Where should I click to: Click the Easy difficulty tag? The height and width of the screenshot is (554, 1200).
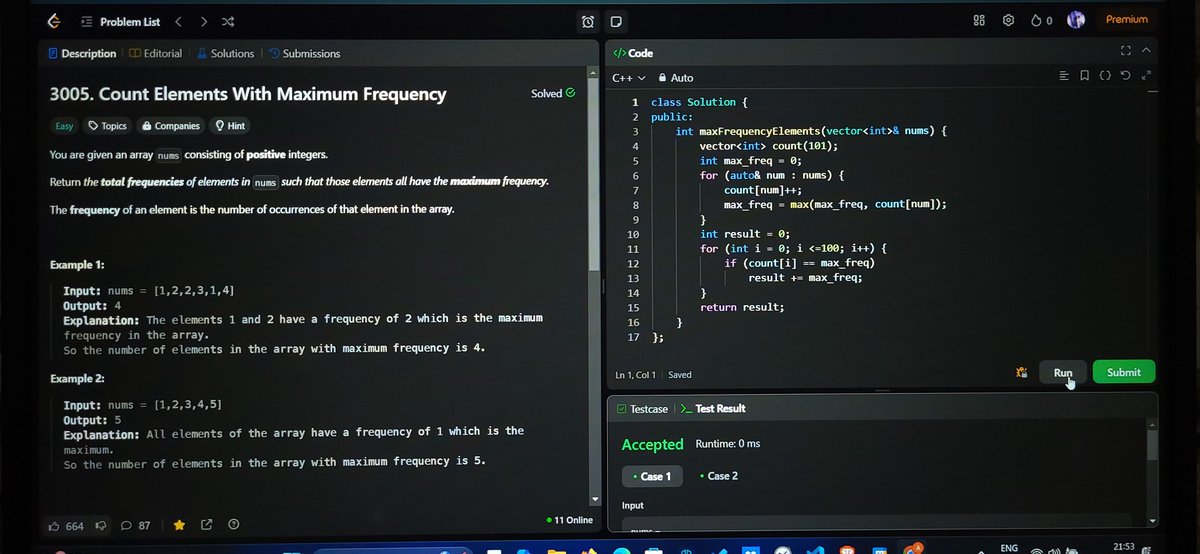coord(65,126)
